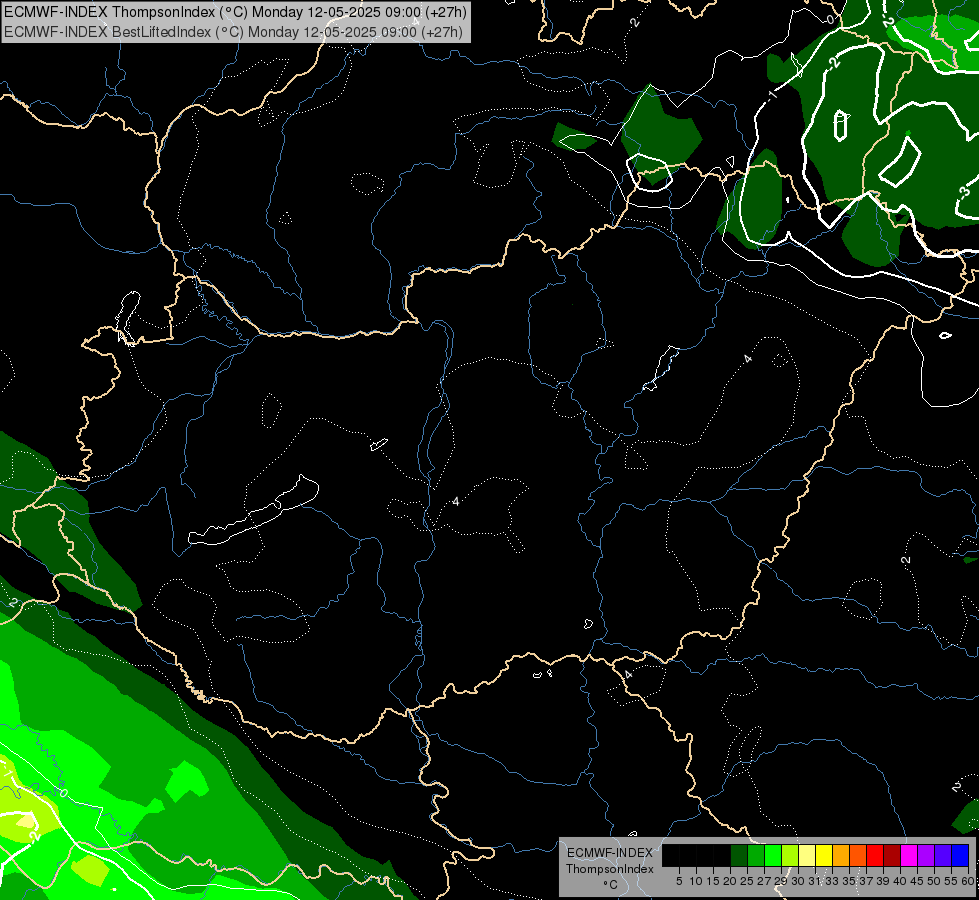Click the dark green 20–25 legend swatch
979x900 pixels.
click(739, 856)
